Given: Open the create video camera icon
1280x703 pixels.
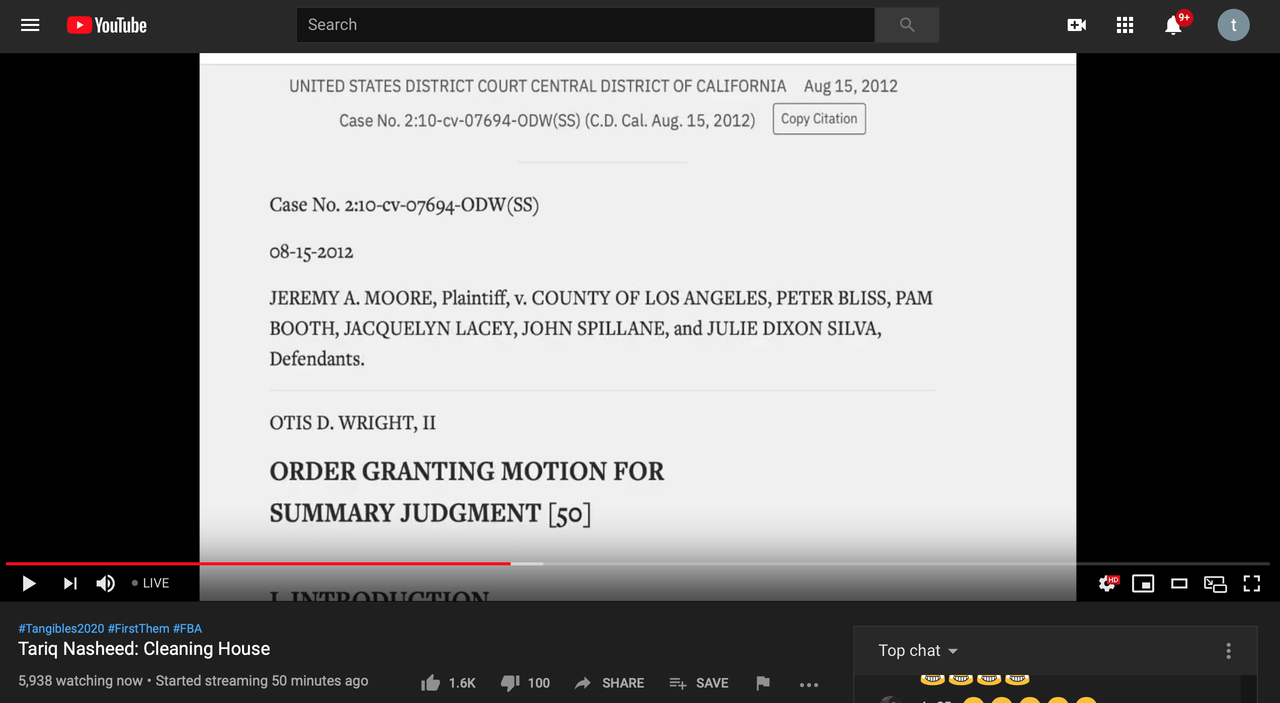Looking at the screenshot, I should [1077, 25].
